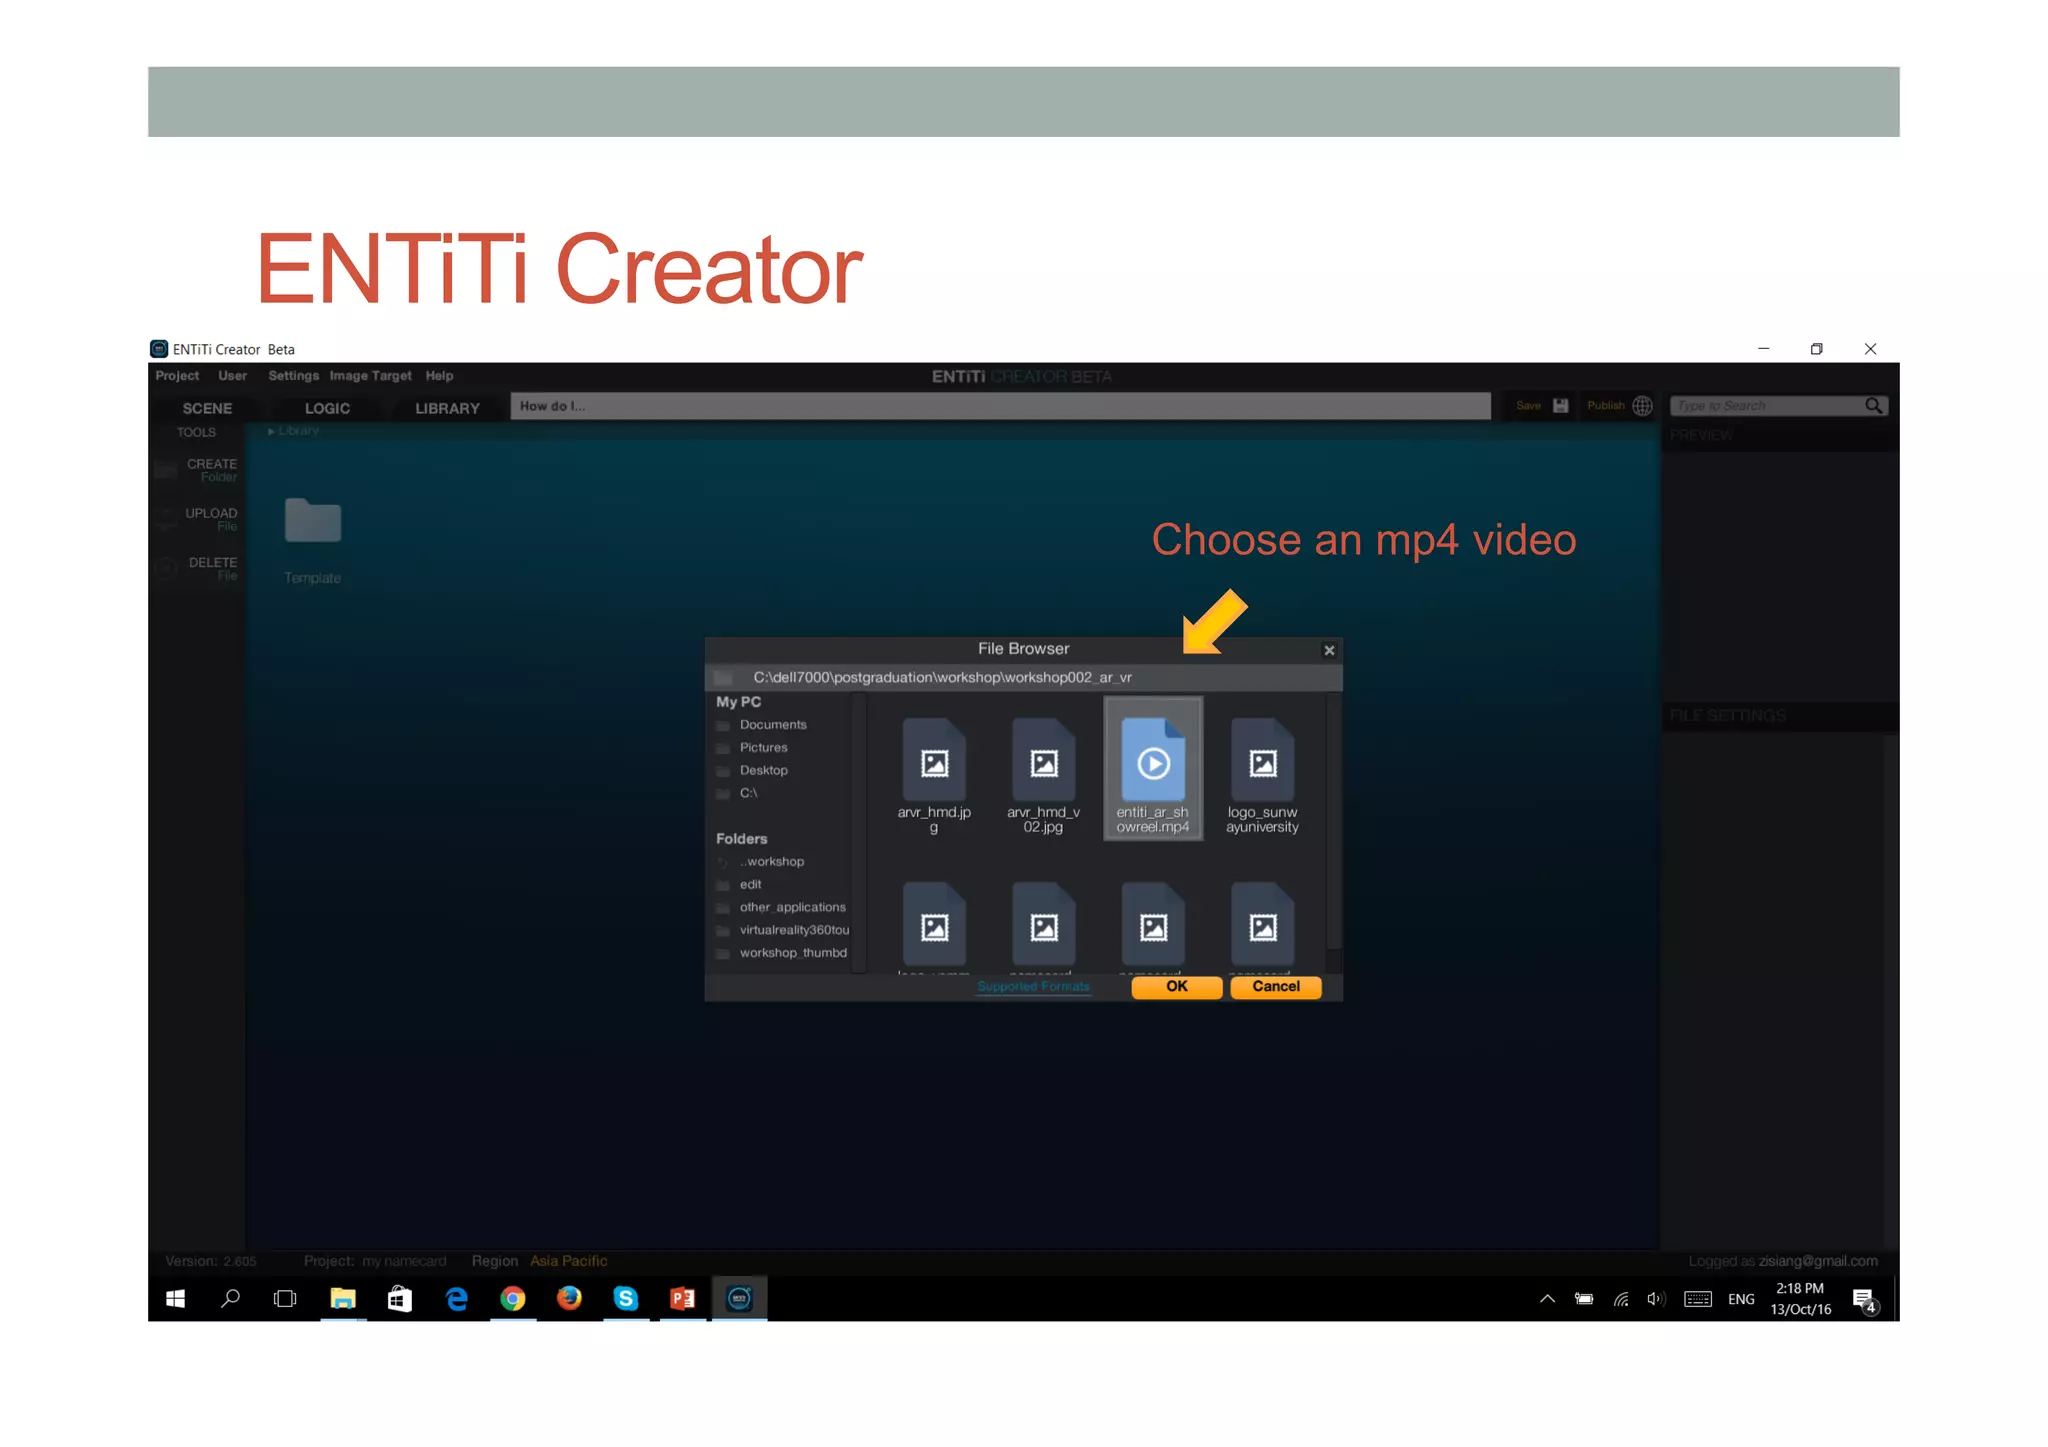The height and width of the screenshot is (1447, 2048).
Task: Select the arvr_hmd.jpg image file
Action: [x=934, y=775]
